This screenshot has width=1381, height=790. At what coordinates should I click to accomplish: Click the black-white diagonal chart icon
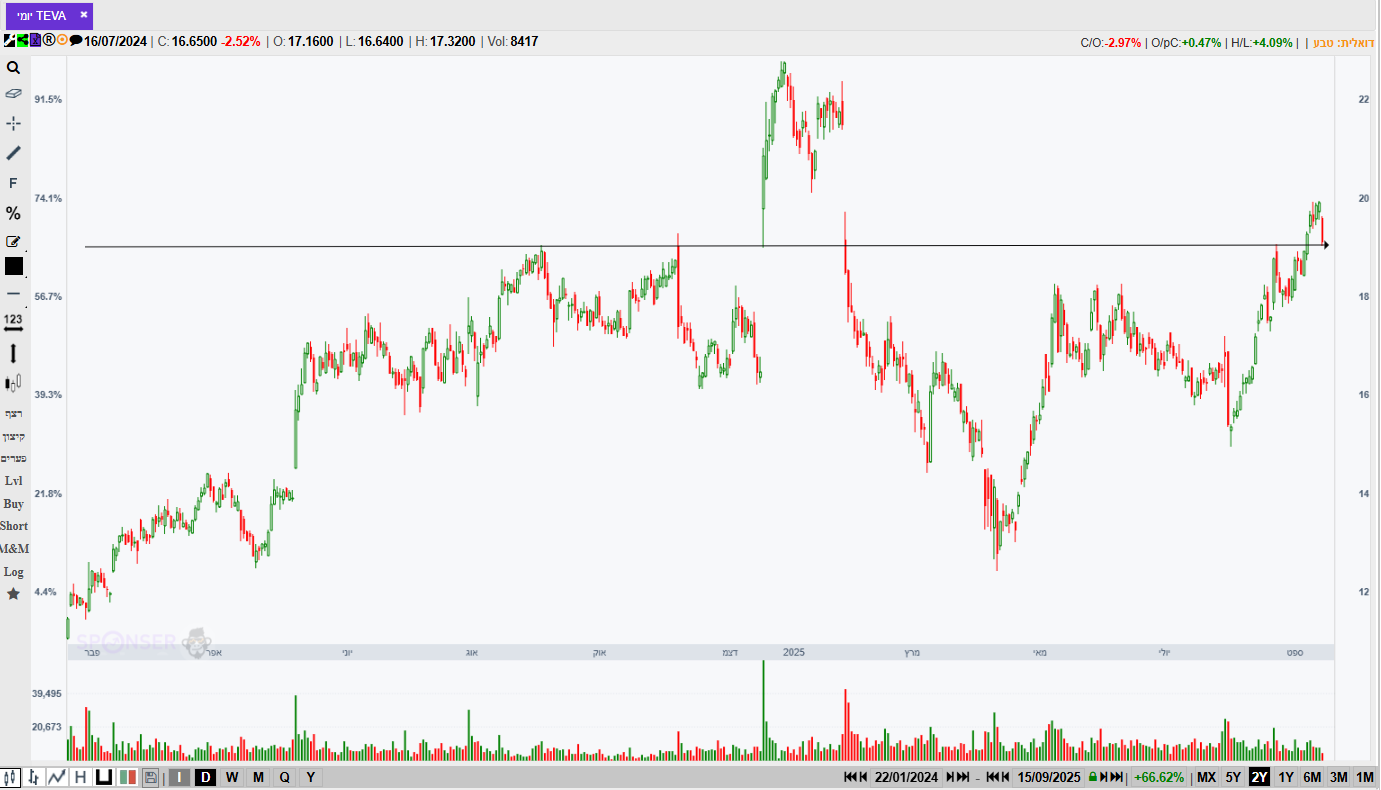[10, 41]
